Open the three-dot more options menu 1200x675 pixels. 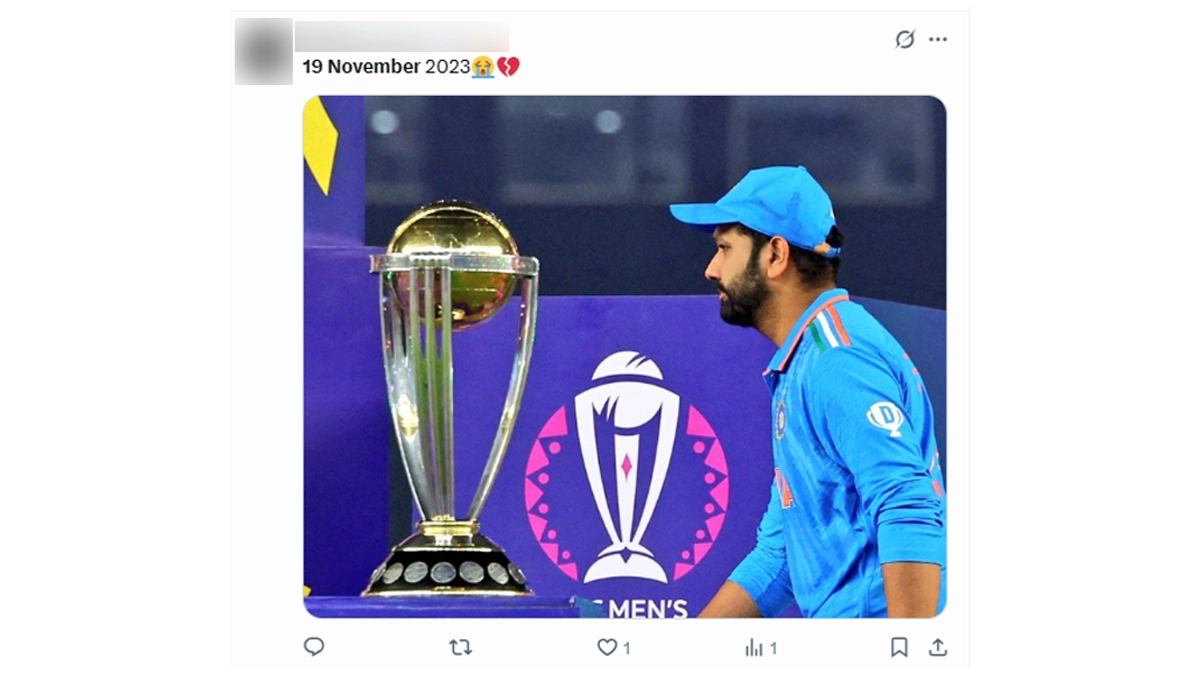tap(937, 39)
